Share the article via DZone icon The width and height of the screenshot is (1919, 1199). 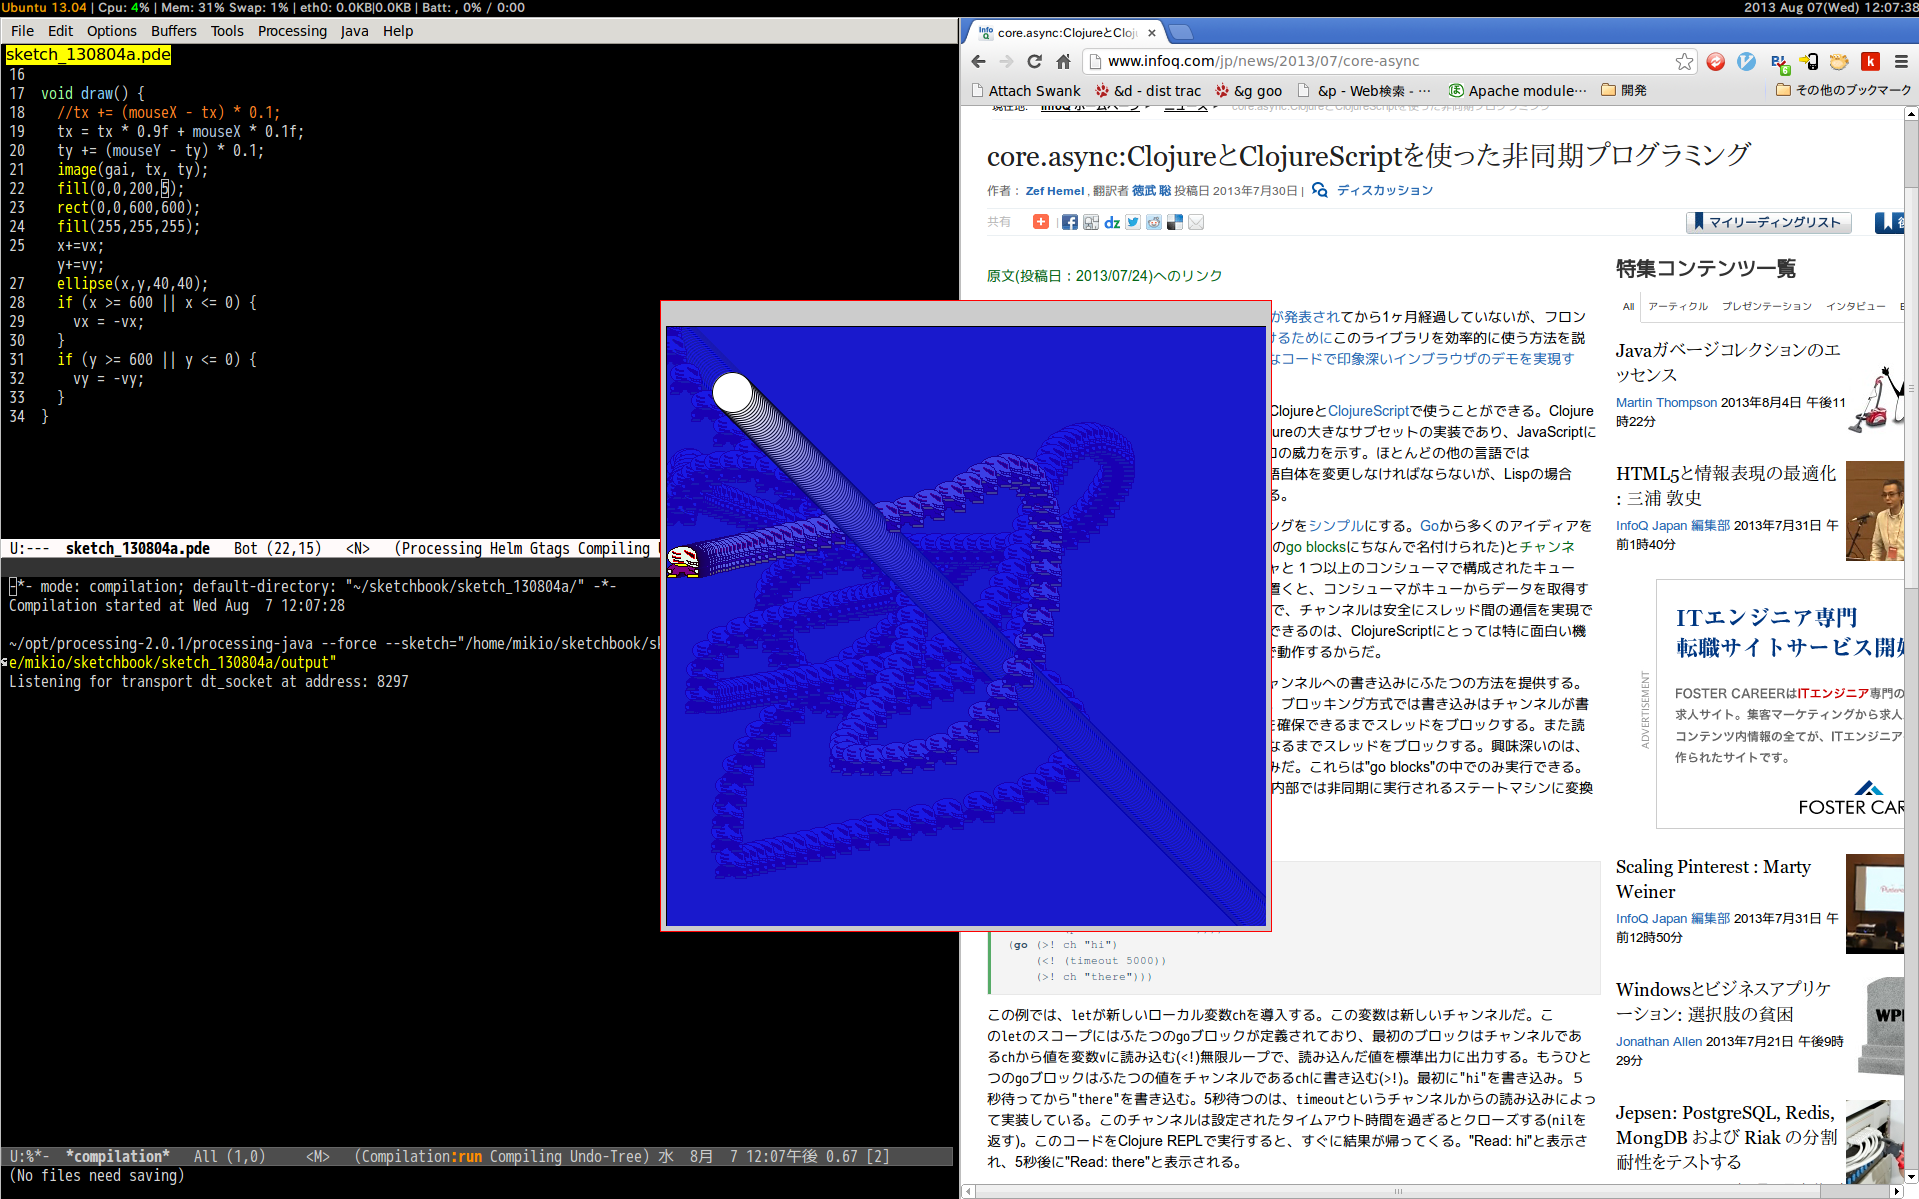coord(1112,222)
